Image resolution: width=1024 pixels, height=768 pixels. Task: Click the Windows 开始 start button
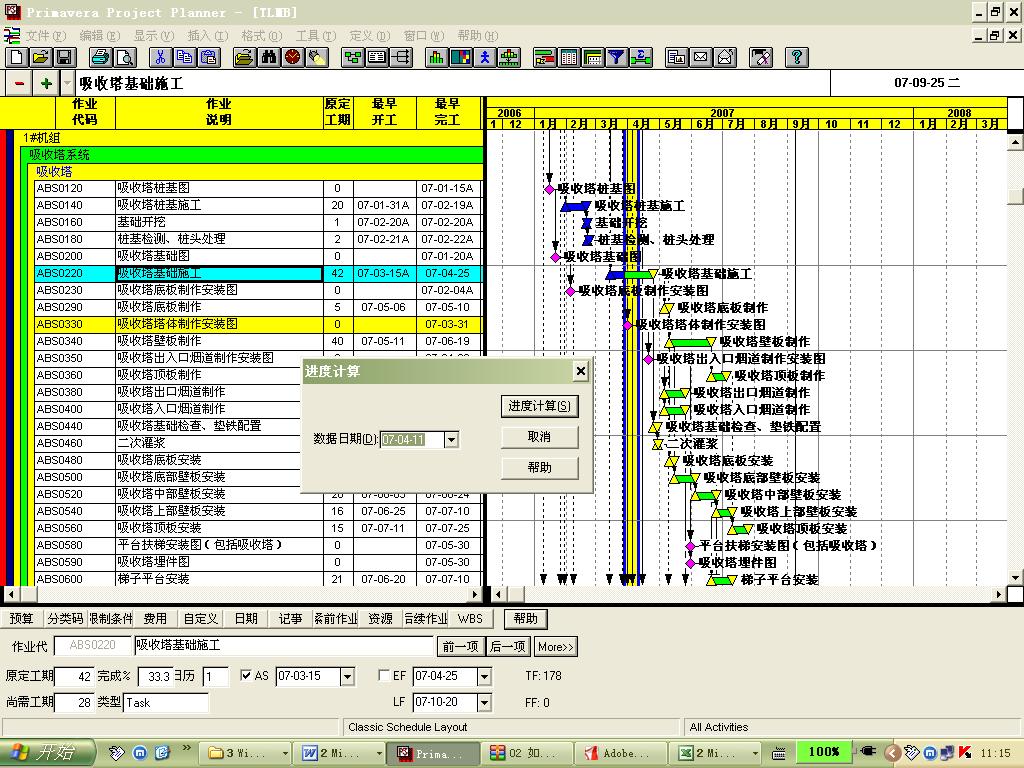[47, 753]
